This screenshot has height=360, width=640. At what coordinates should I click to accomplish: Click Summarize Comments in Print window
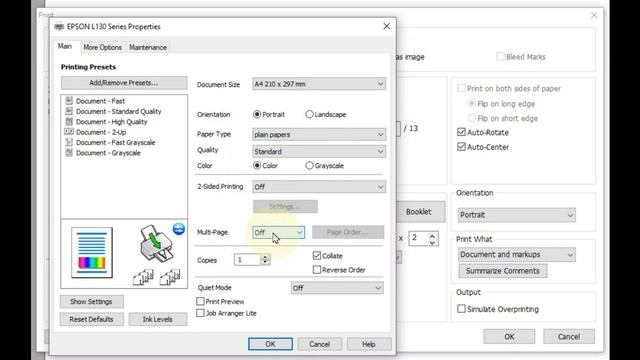502,271
